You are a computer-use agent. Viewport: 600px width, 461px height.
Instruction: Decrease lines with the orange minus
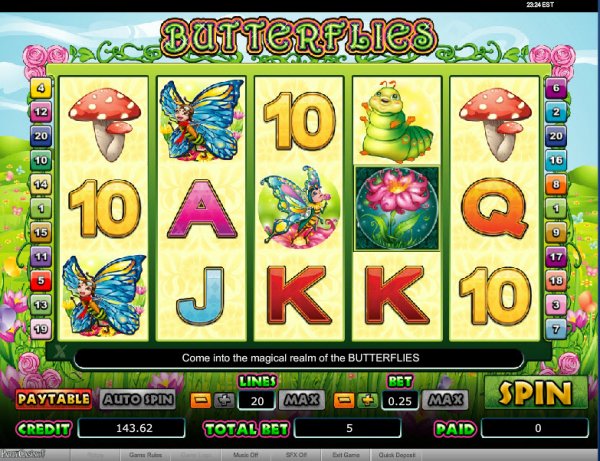[x=201, y=400]
